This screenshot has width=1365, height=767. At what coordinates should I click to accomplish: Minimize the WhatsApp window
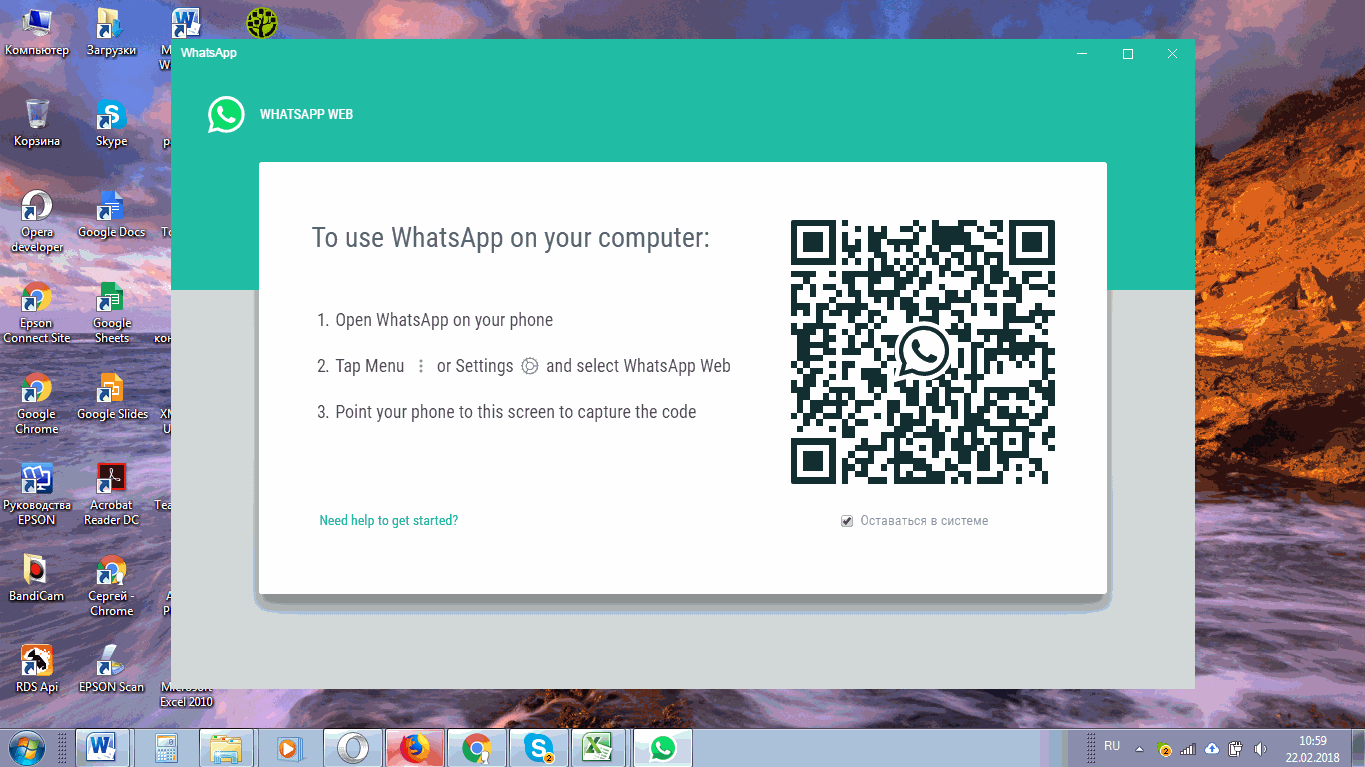[x=1082, y=54]
